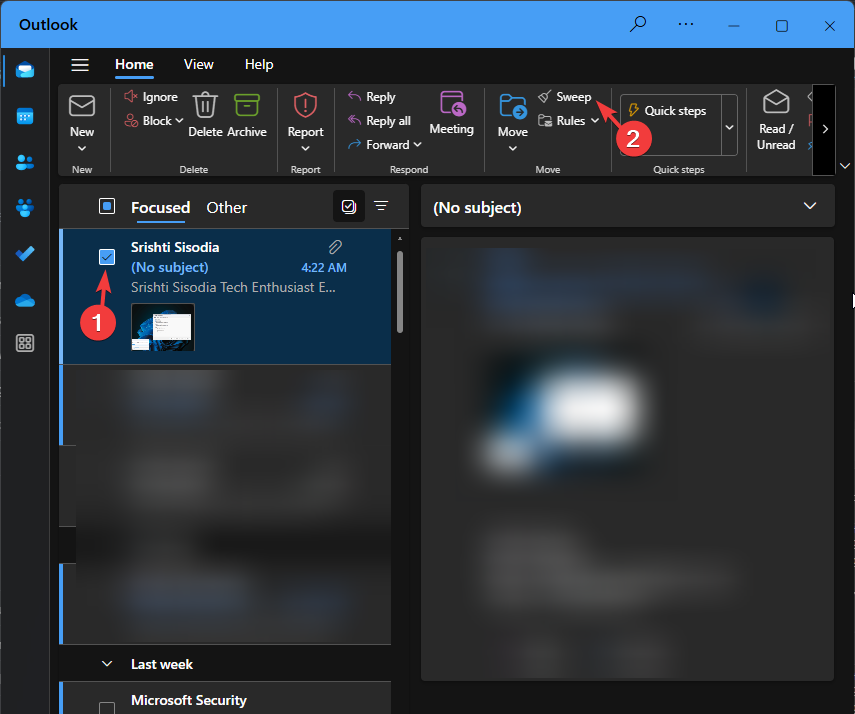Open Calendar from the left sidebar
This screenshot has height=714, width=855.
[24, 117]
